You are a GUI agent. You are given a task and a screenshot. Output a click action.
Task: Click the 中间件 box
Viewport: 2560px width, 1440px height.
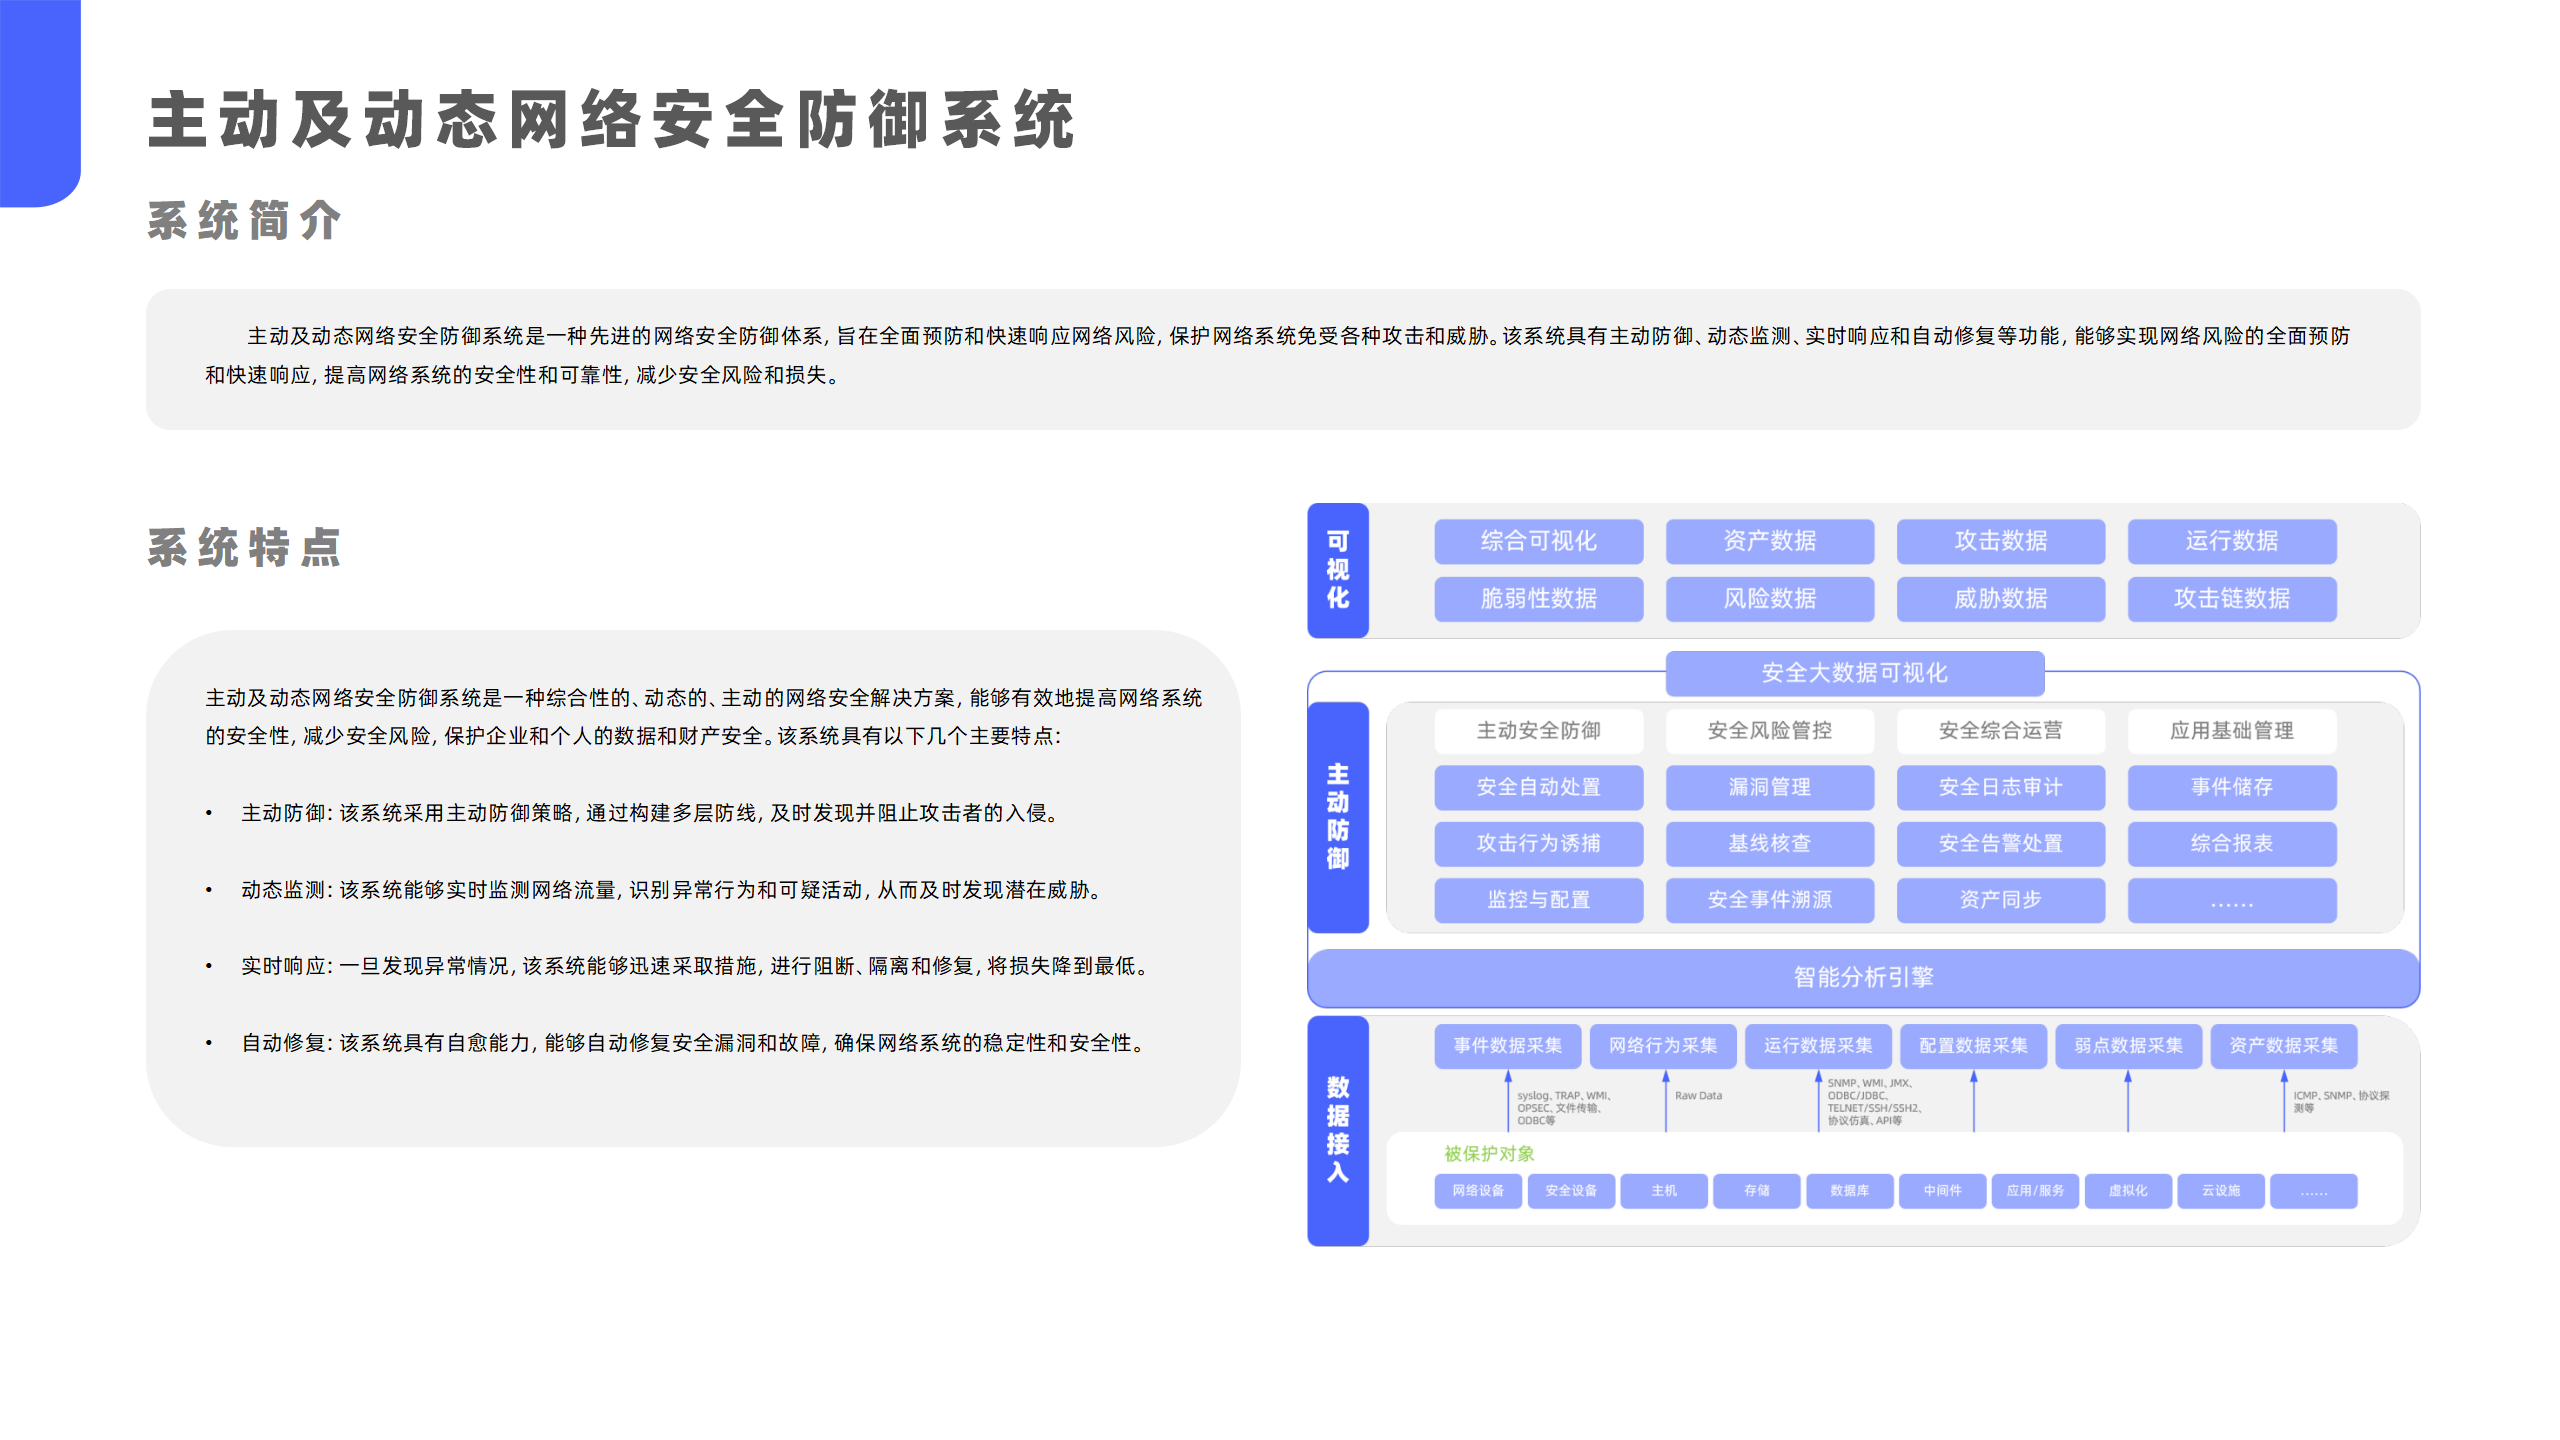coord(1942,1191)
